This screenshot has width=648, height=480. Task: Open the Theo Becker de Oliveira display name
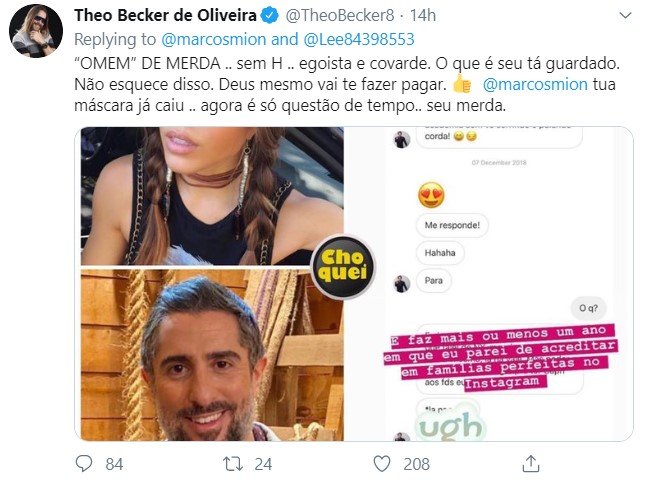(165, 15)
